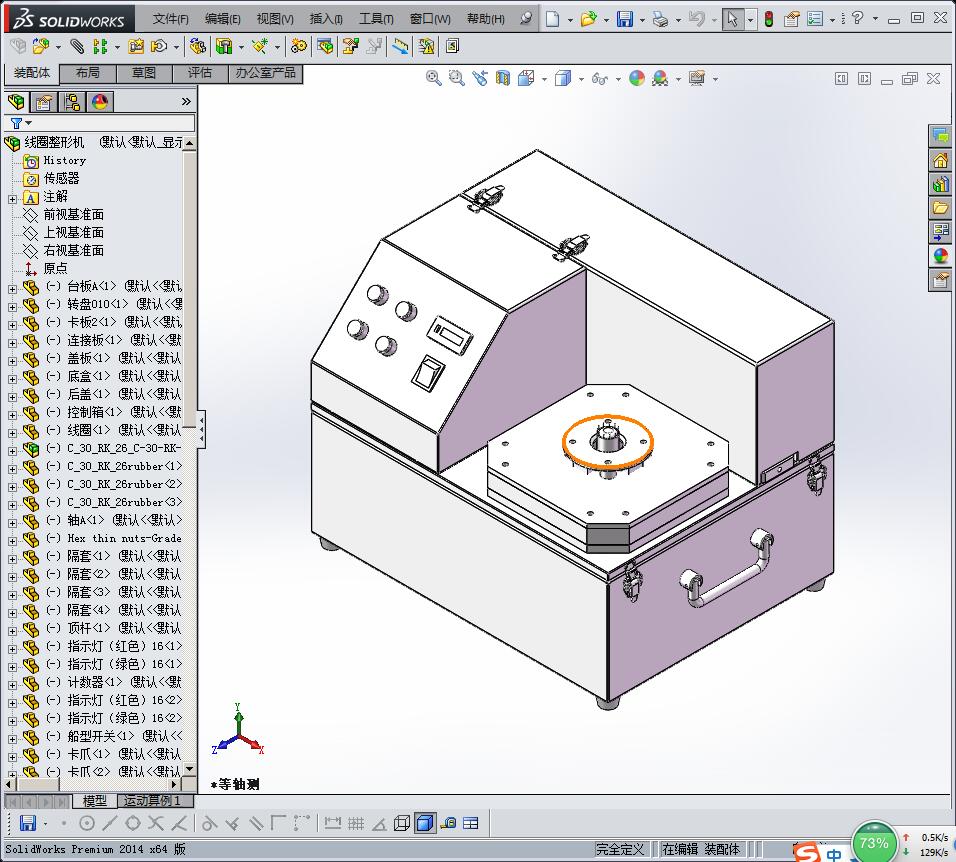
Task: Click the Move Component icon
Action: (x=159, y=46)
